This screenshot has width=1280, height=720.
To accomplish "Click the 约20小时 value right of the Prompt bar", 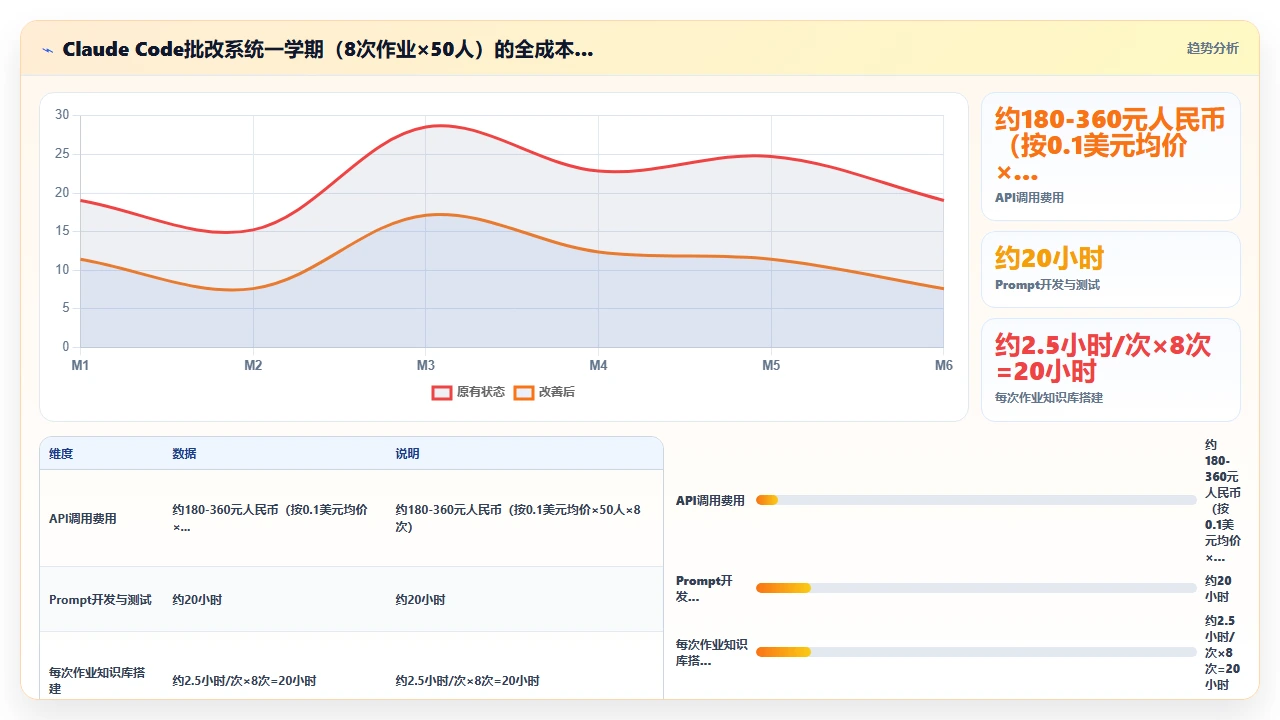I will click(1218, 588).
